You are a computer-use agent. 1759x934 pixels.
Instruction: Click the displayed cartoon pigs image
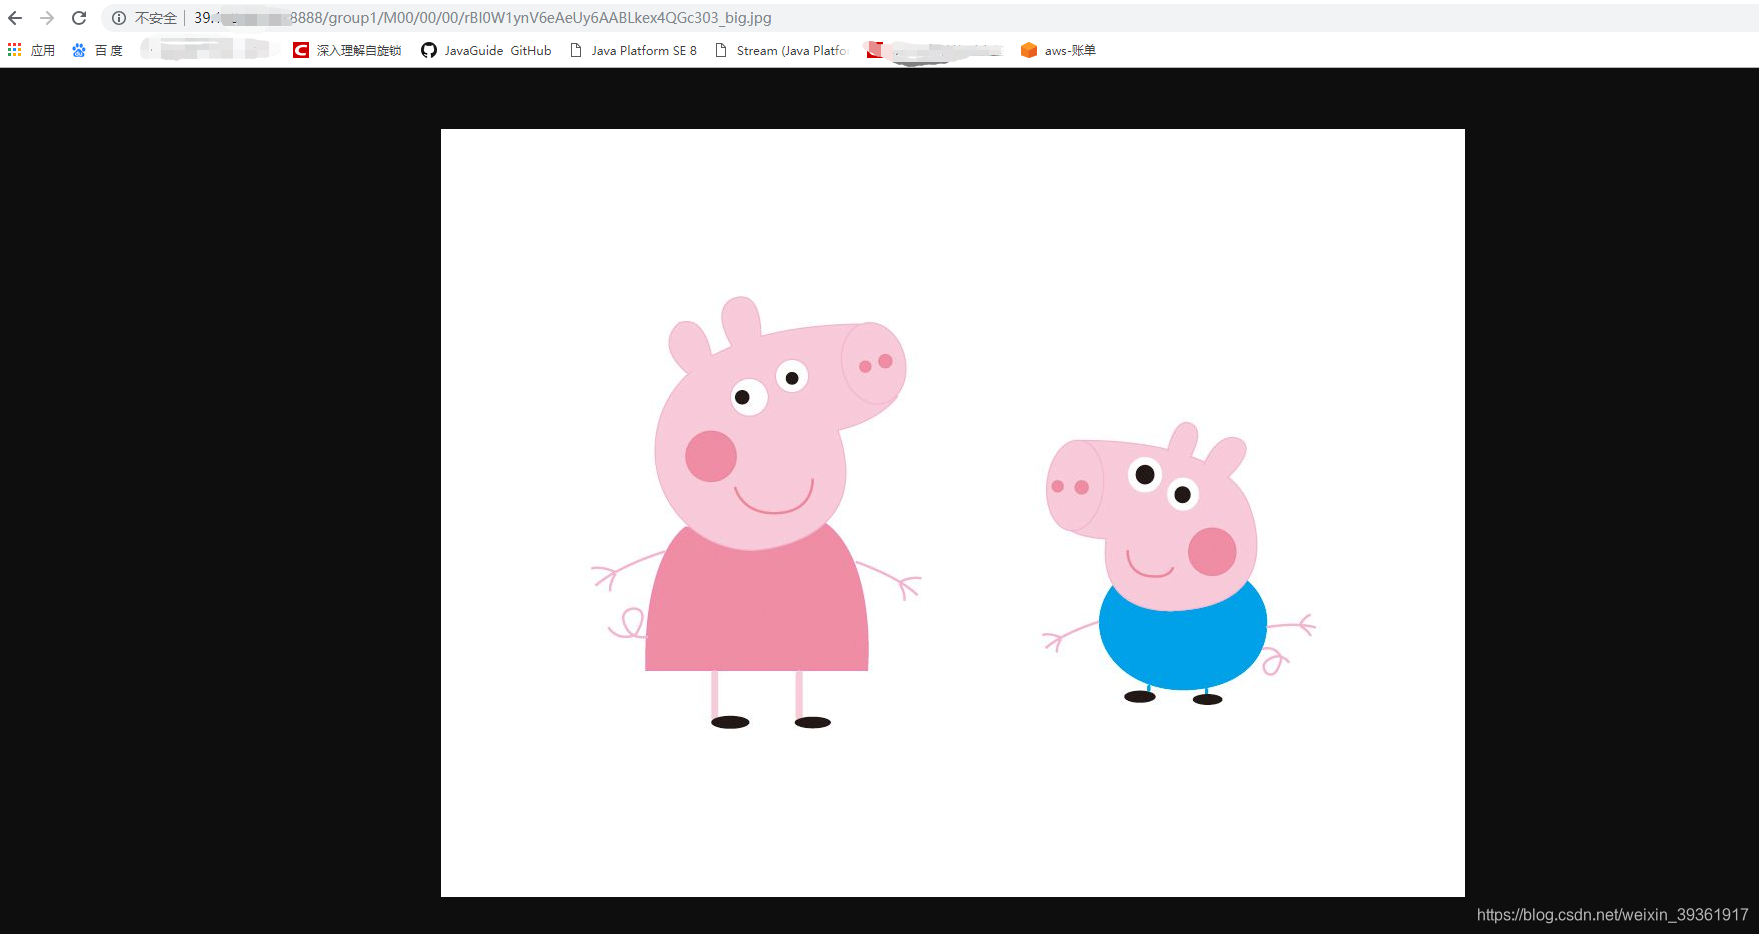(x=952, y=512)
